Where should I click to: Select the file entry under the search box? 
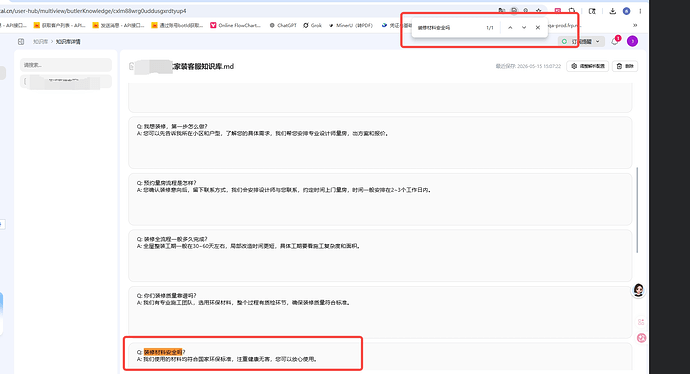[x=66, y=81]
